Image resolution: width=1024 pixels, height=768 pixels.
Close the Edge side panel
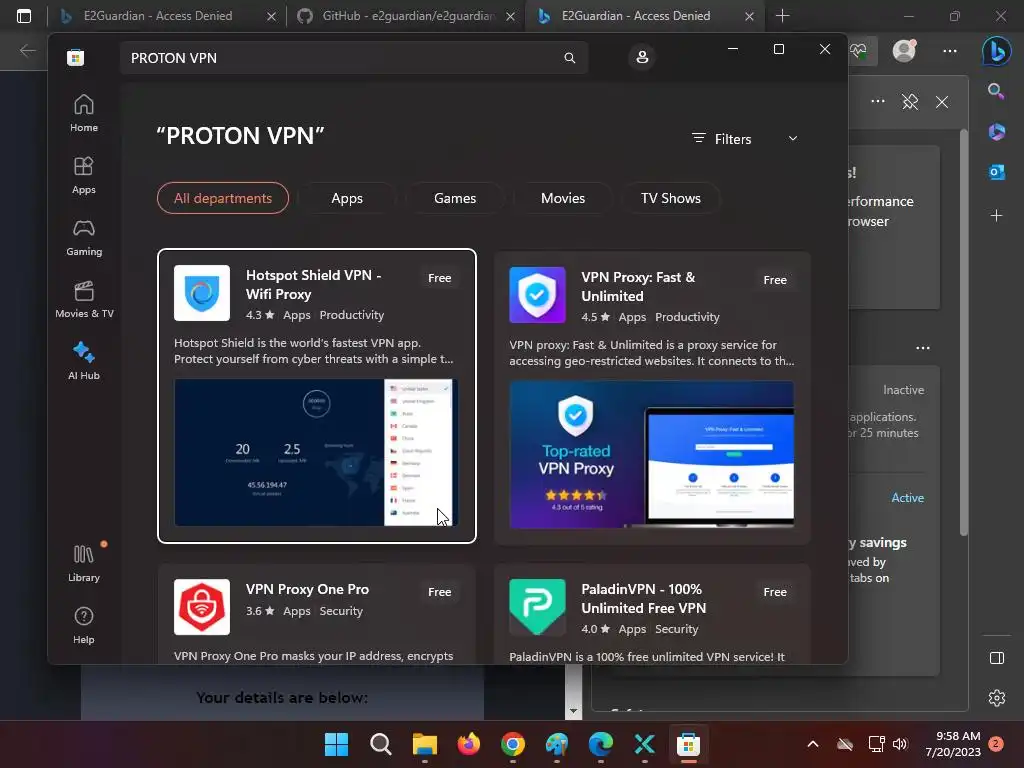[x=942, y=102]
